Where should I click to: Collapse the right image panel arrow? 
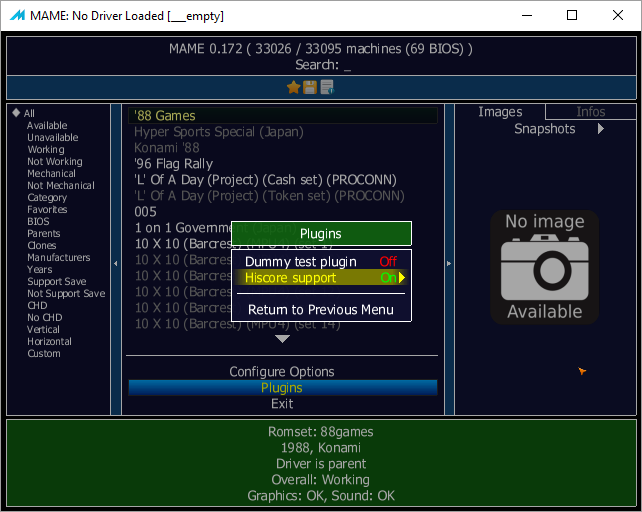[x=449, y=263]
